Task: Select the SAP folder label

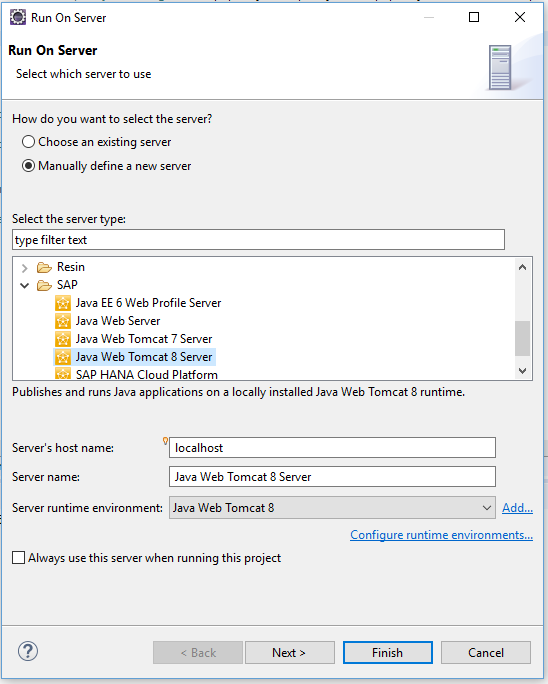Action: [x=67, y=285]
